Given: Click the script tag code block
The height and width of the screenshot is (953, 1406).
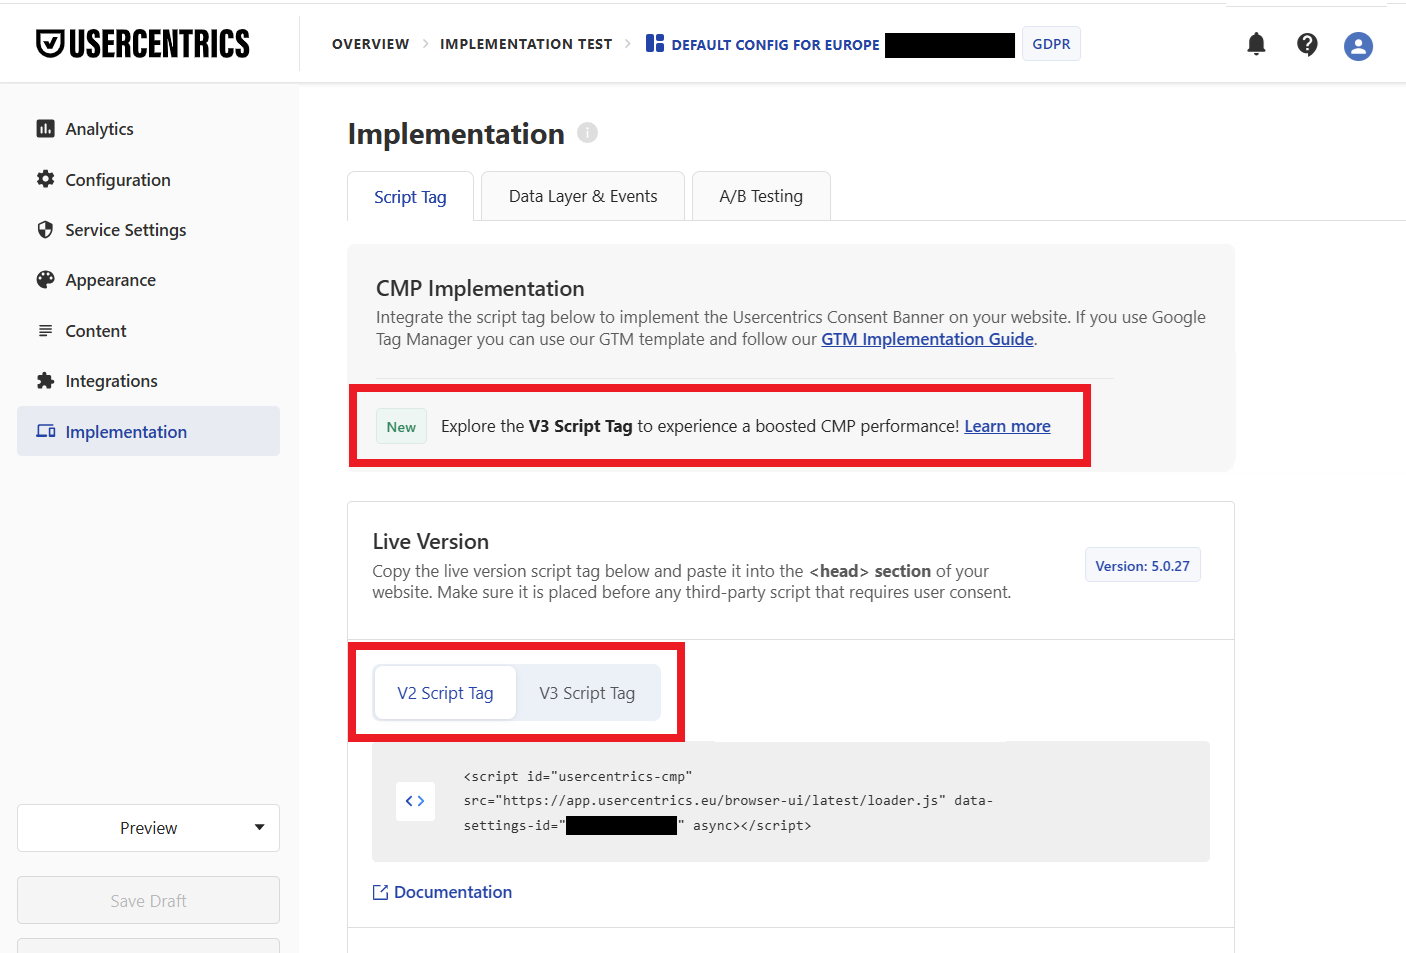Looking at the screenshot, I should 791,801.
